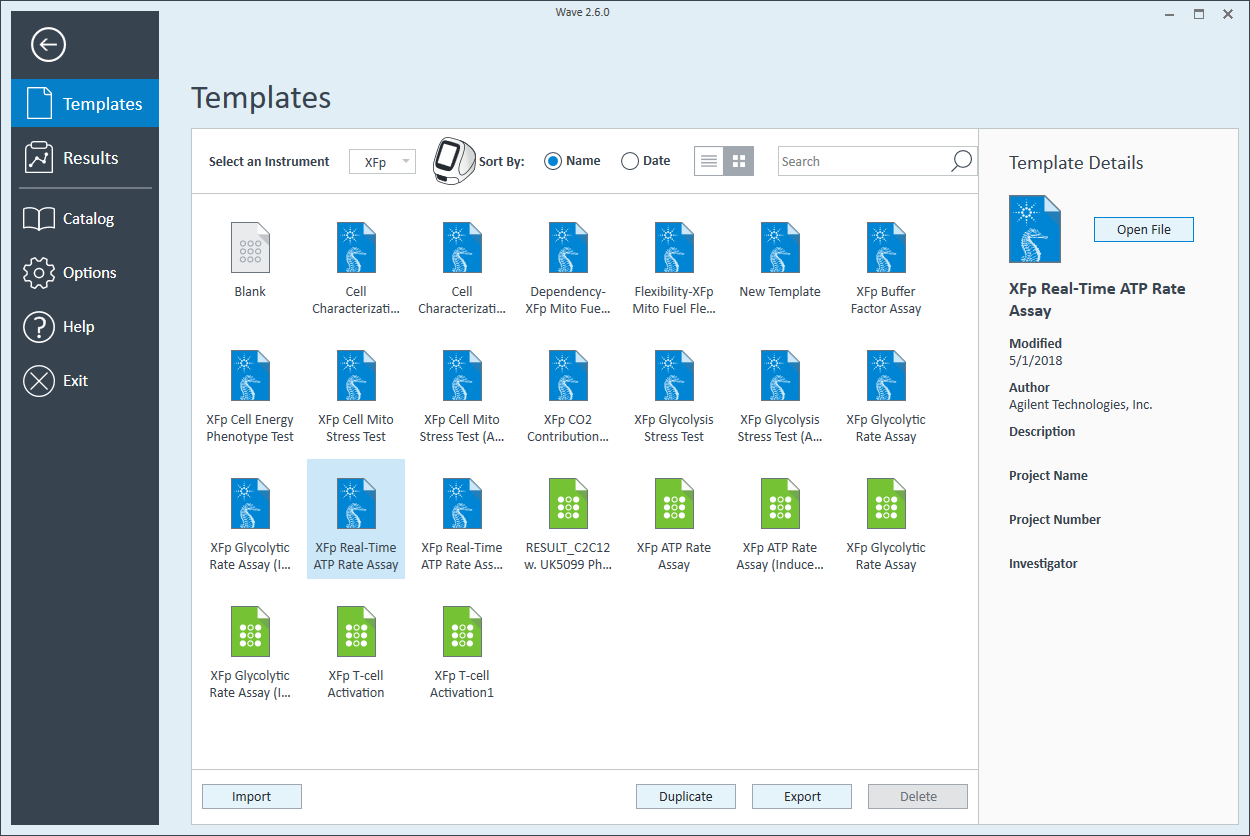Click the Duplicate button
This screenshot has width=1250, height=836.
tap(686, 797)
